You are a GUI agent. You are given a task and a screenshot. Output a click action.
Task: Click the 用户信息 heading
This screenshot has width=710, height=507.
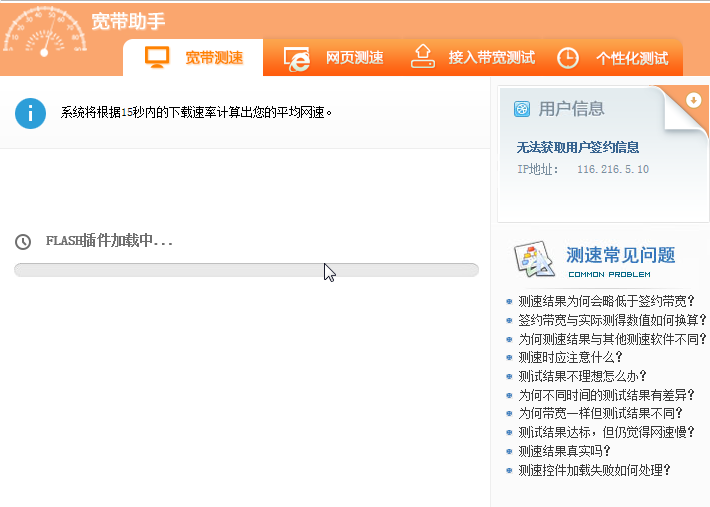pyautogui.click(x=571, y=109)
